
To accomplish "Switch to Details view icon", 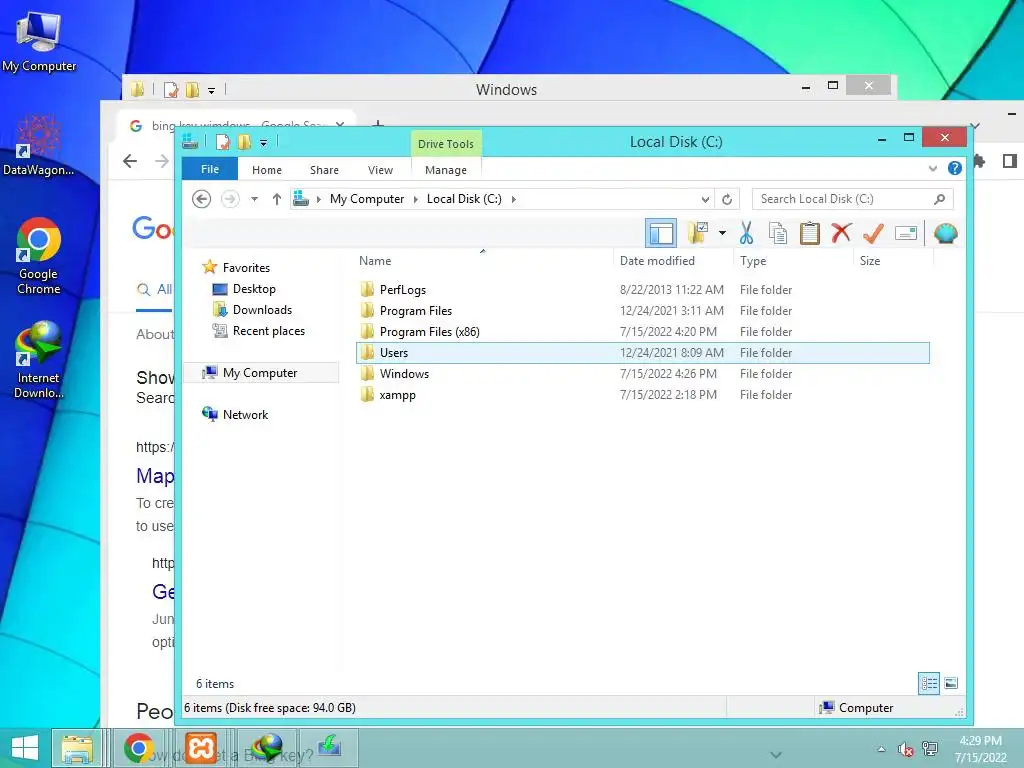I will coord(929,683).
